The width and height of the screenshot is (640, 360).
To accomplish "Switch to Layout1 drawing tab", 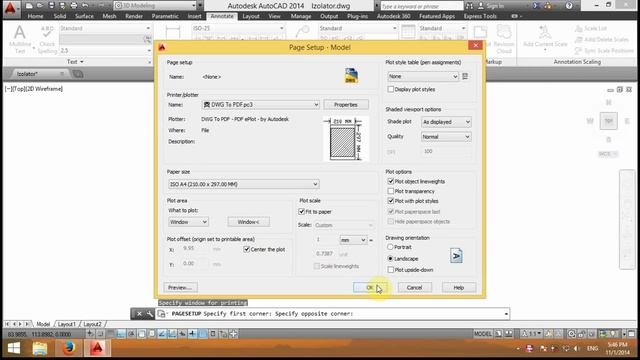I will coord(67,324).
